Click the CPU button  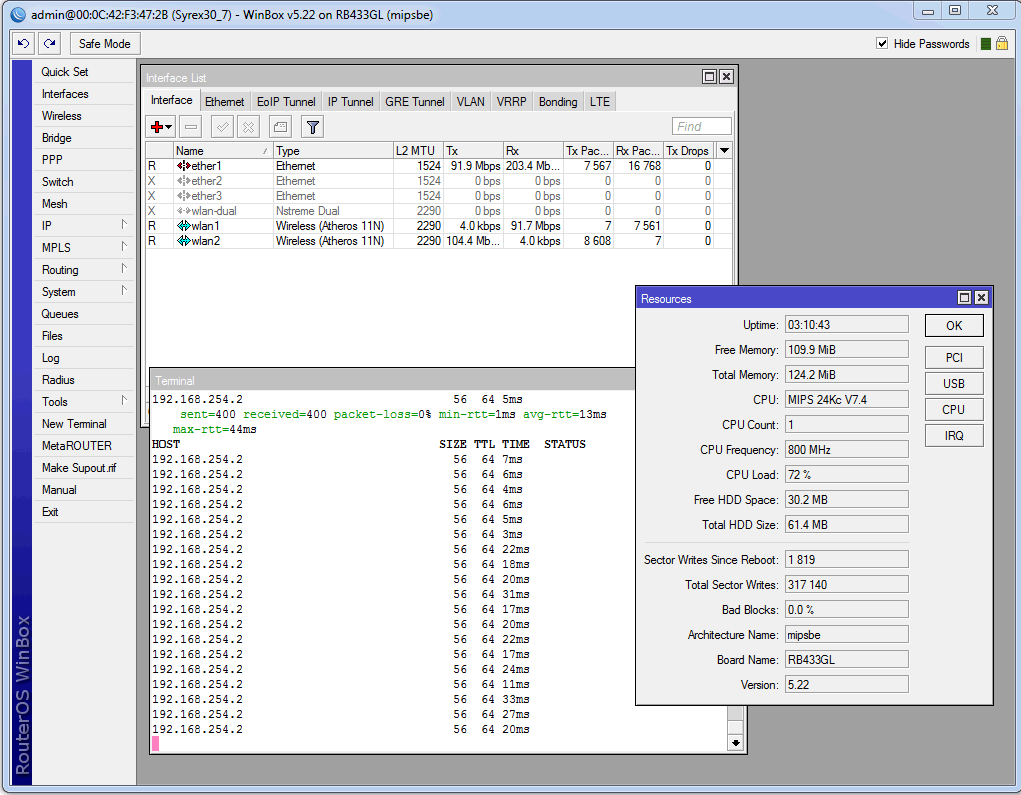click(x=954, y=410)
